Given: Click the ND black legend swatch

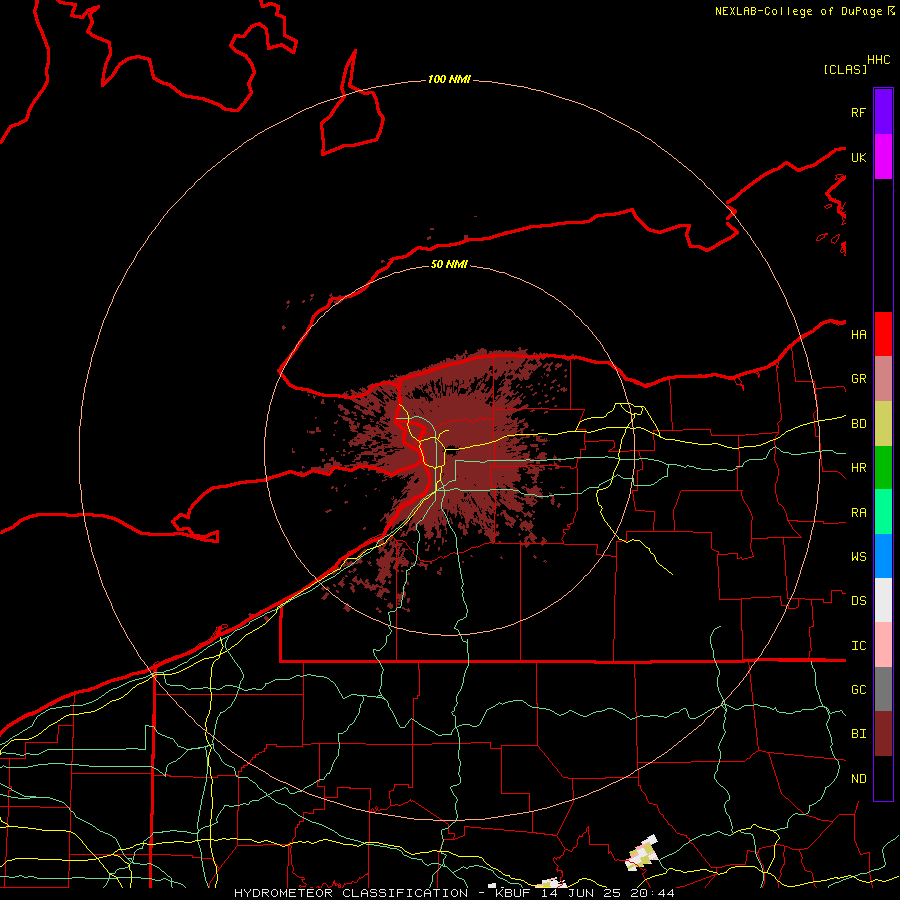Looking at the screenshot, I should click(883, 778).
